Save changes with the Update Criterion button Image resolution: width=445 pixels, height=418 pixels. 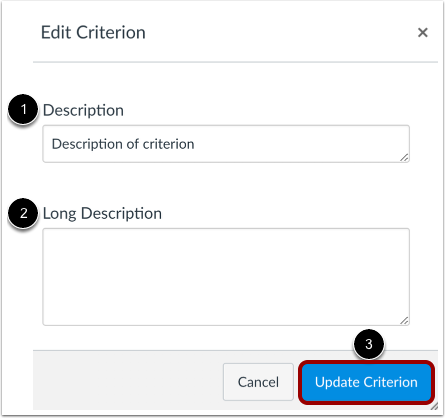tap(366, 382)
